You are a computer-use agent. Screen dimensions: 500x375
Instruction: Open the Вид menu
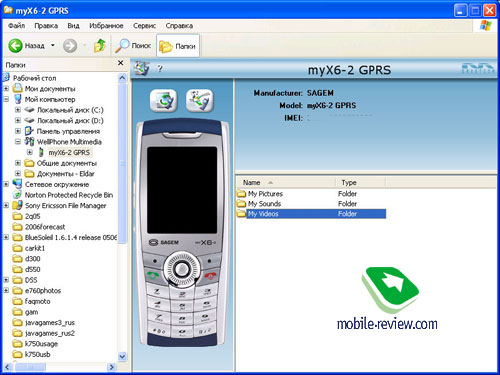click(73, 26)
